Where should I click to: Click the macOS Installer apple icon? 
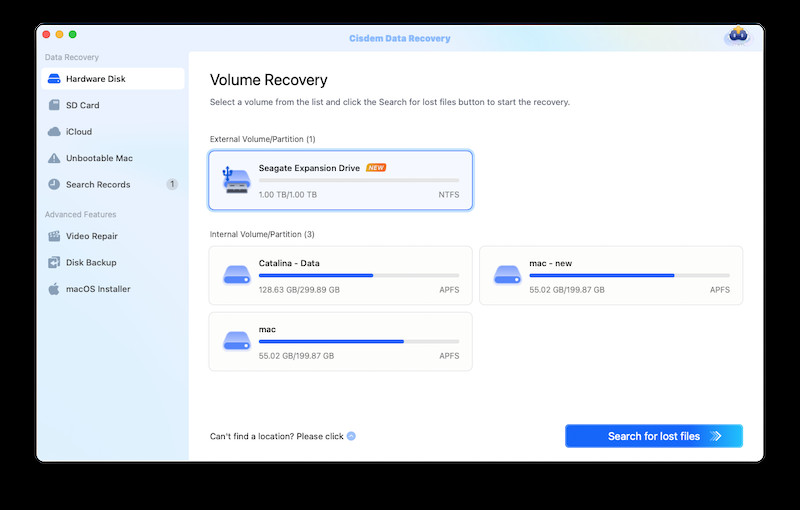[x=54, y=289]
